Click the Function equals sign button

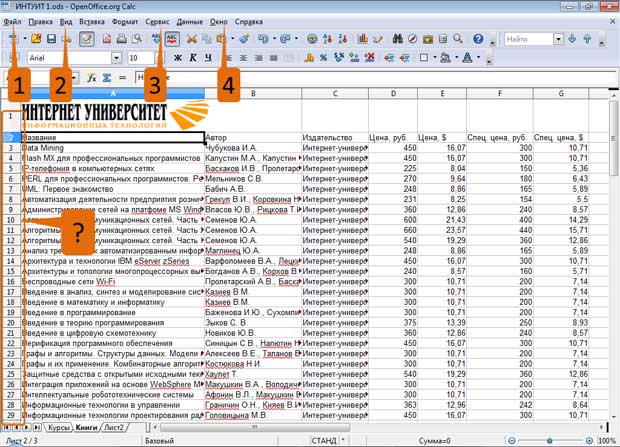click(x=122, y=78)
